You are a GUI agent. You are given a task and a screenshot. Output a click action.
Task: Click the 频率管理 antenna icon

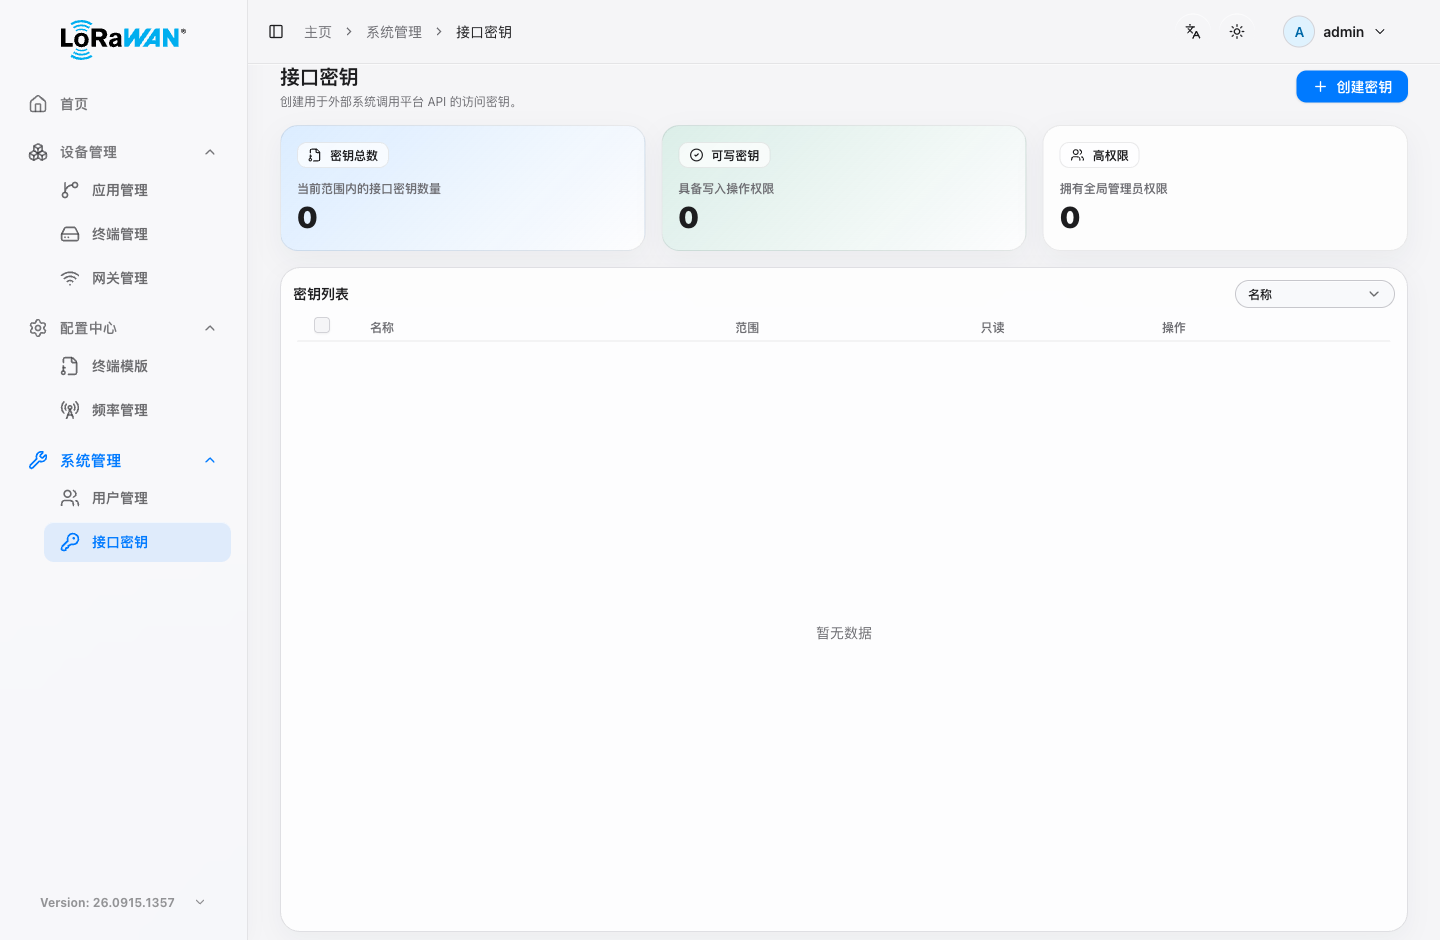70,410
